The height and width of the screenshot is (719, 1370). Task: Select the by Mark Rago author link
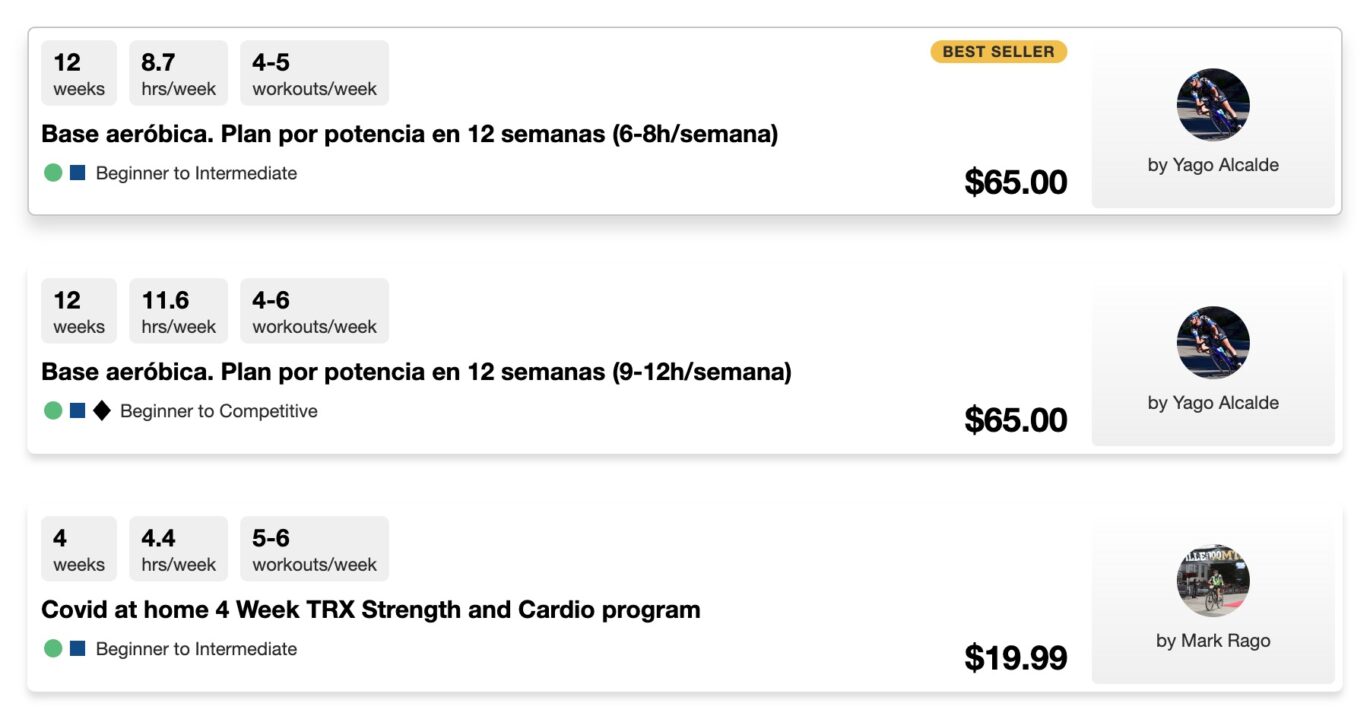tap(1213, 640)
